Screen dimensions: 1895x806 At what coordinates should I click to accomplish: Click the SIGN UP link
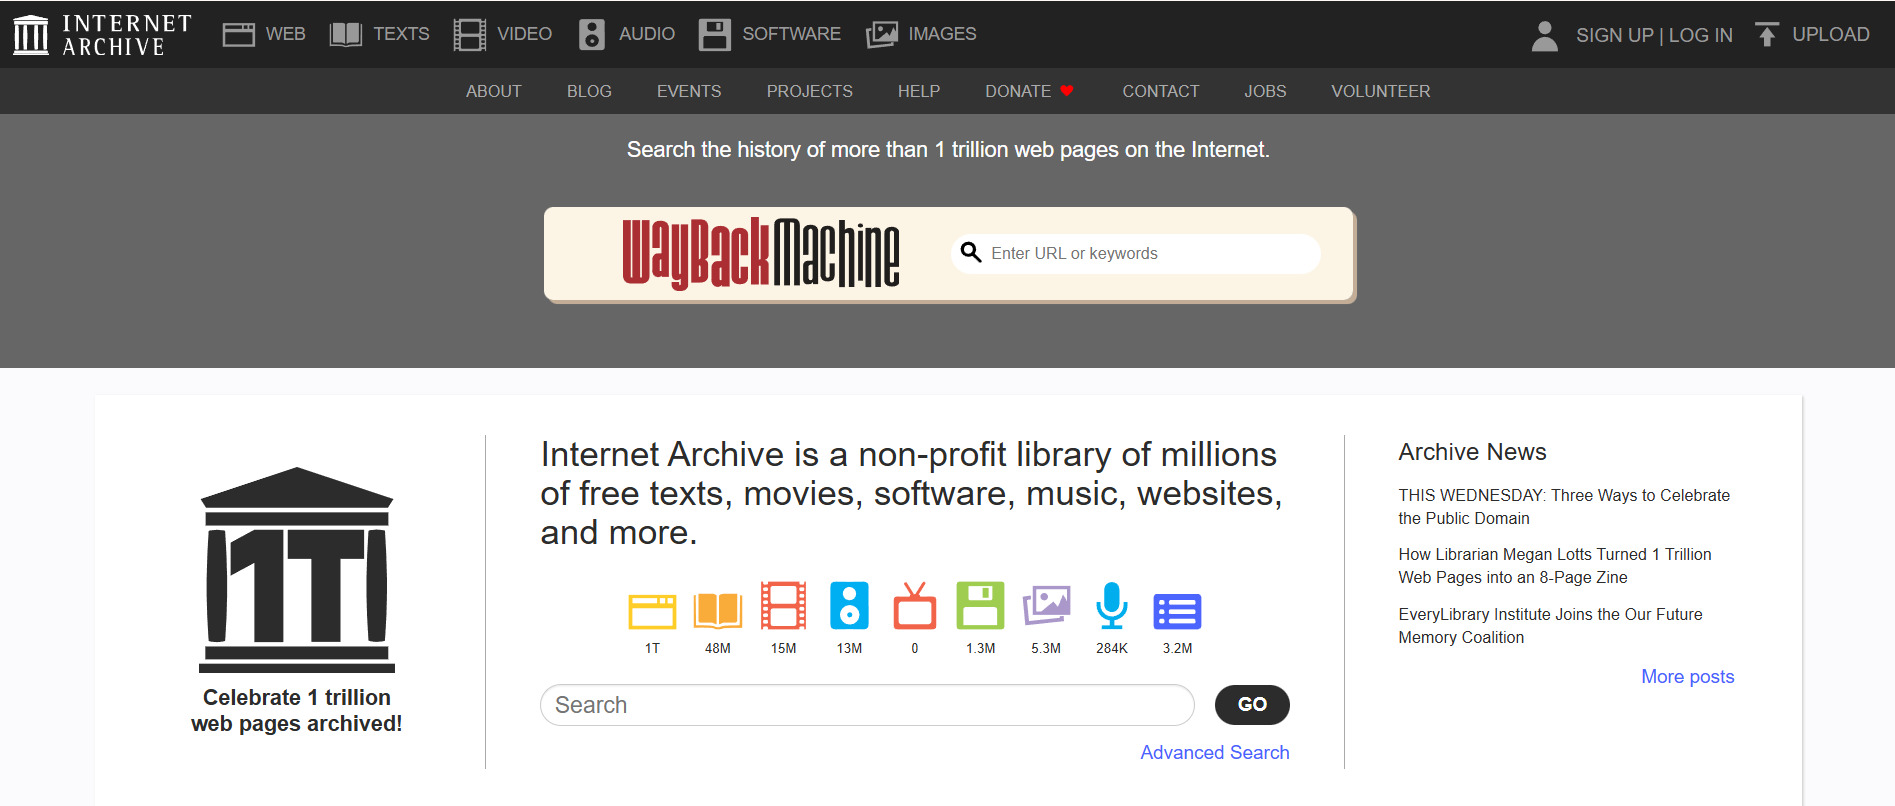1615,35
